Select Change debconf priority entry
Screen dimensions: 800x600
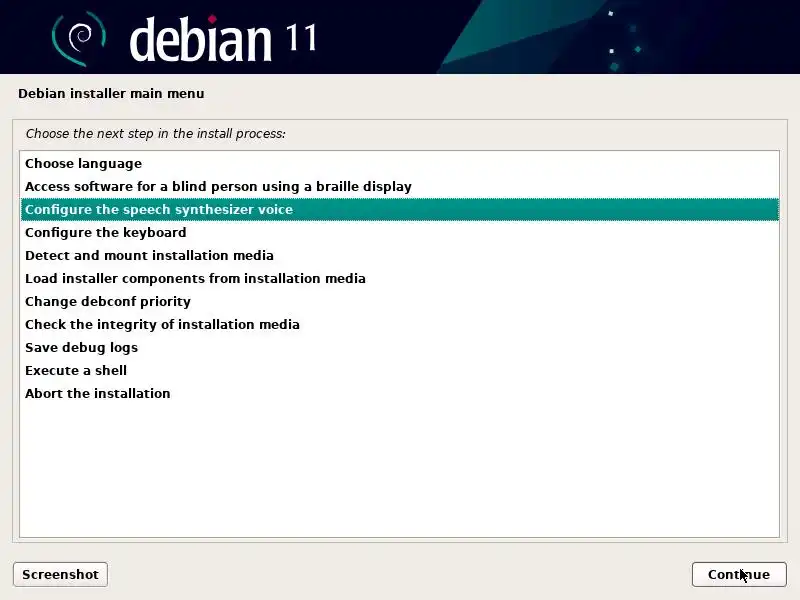click(x=400, y=301)
